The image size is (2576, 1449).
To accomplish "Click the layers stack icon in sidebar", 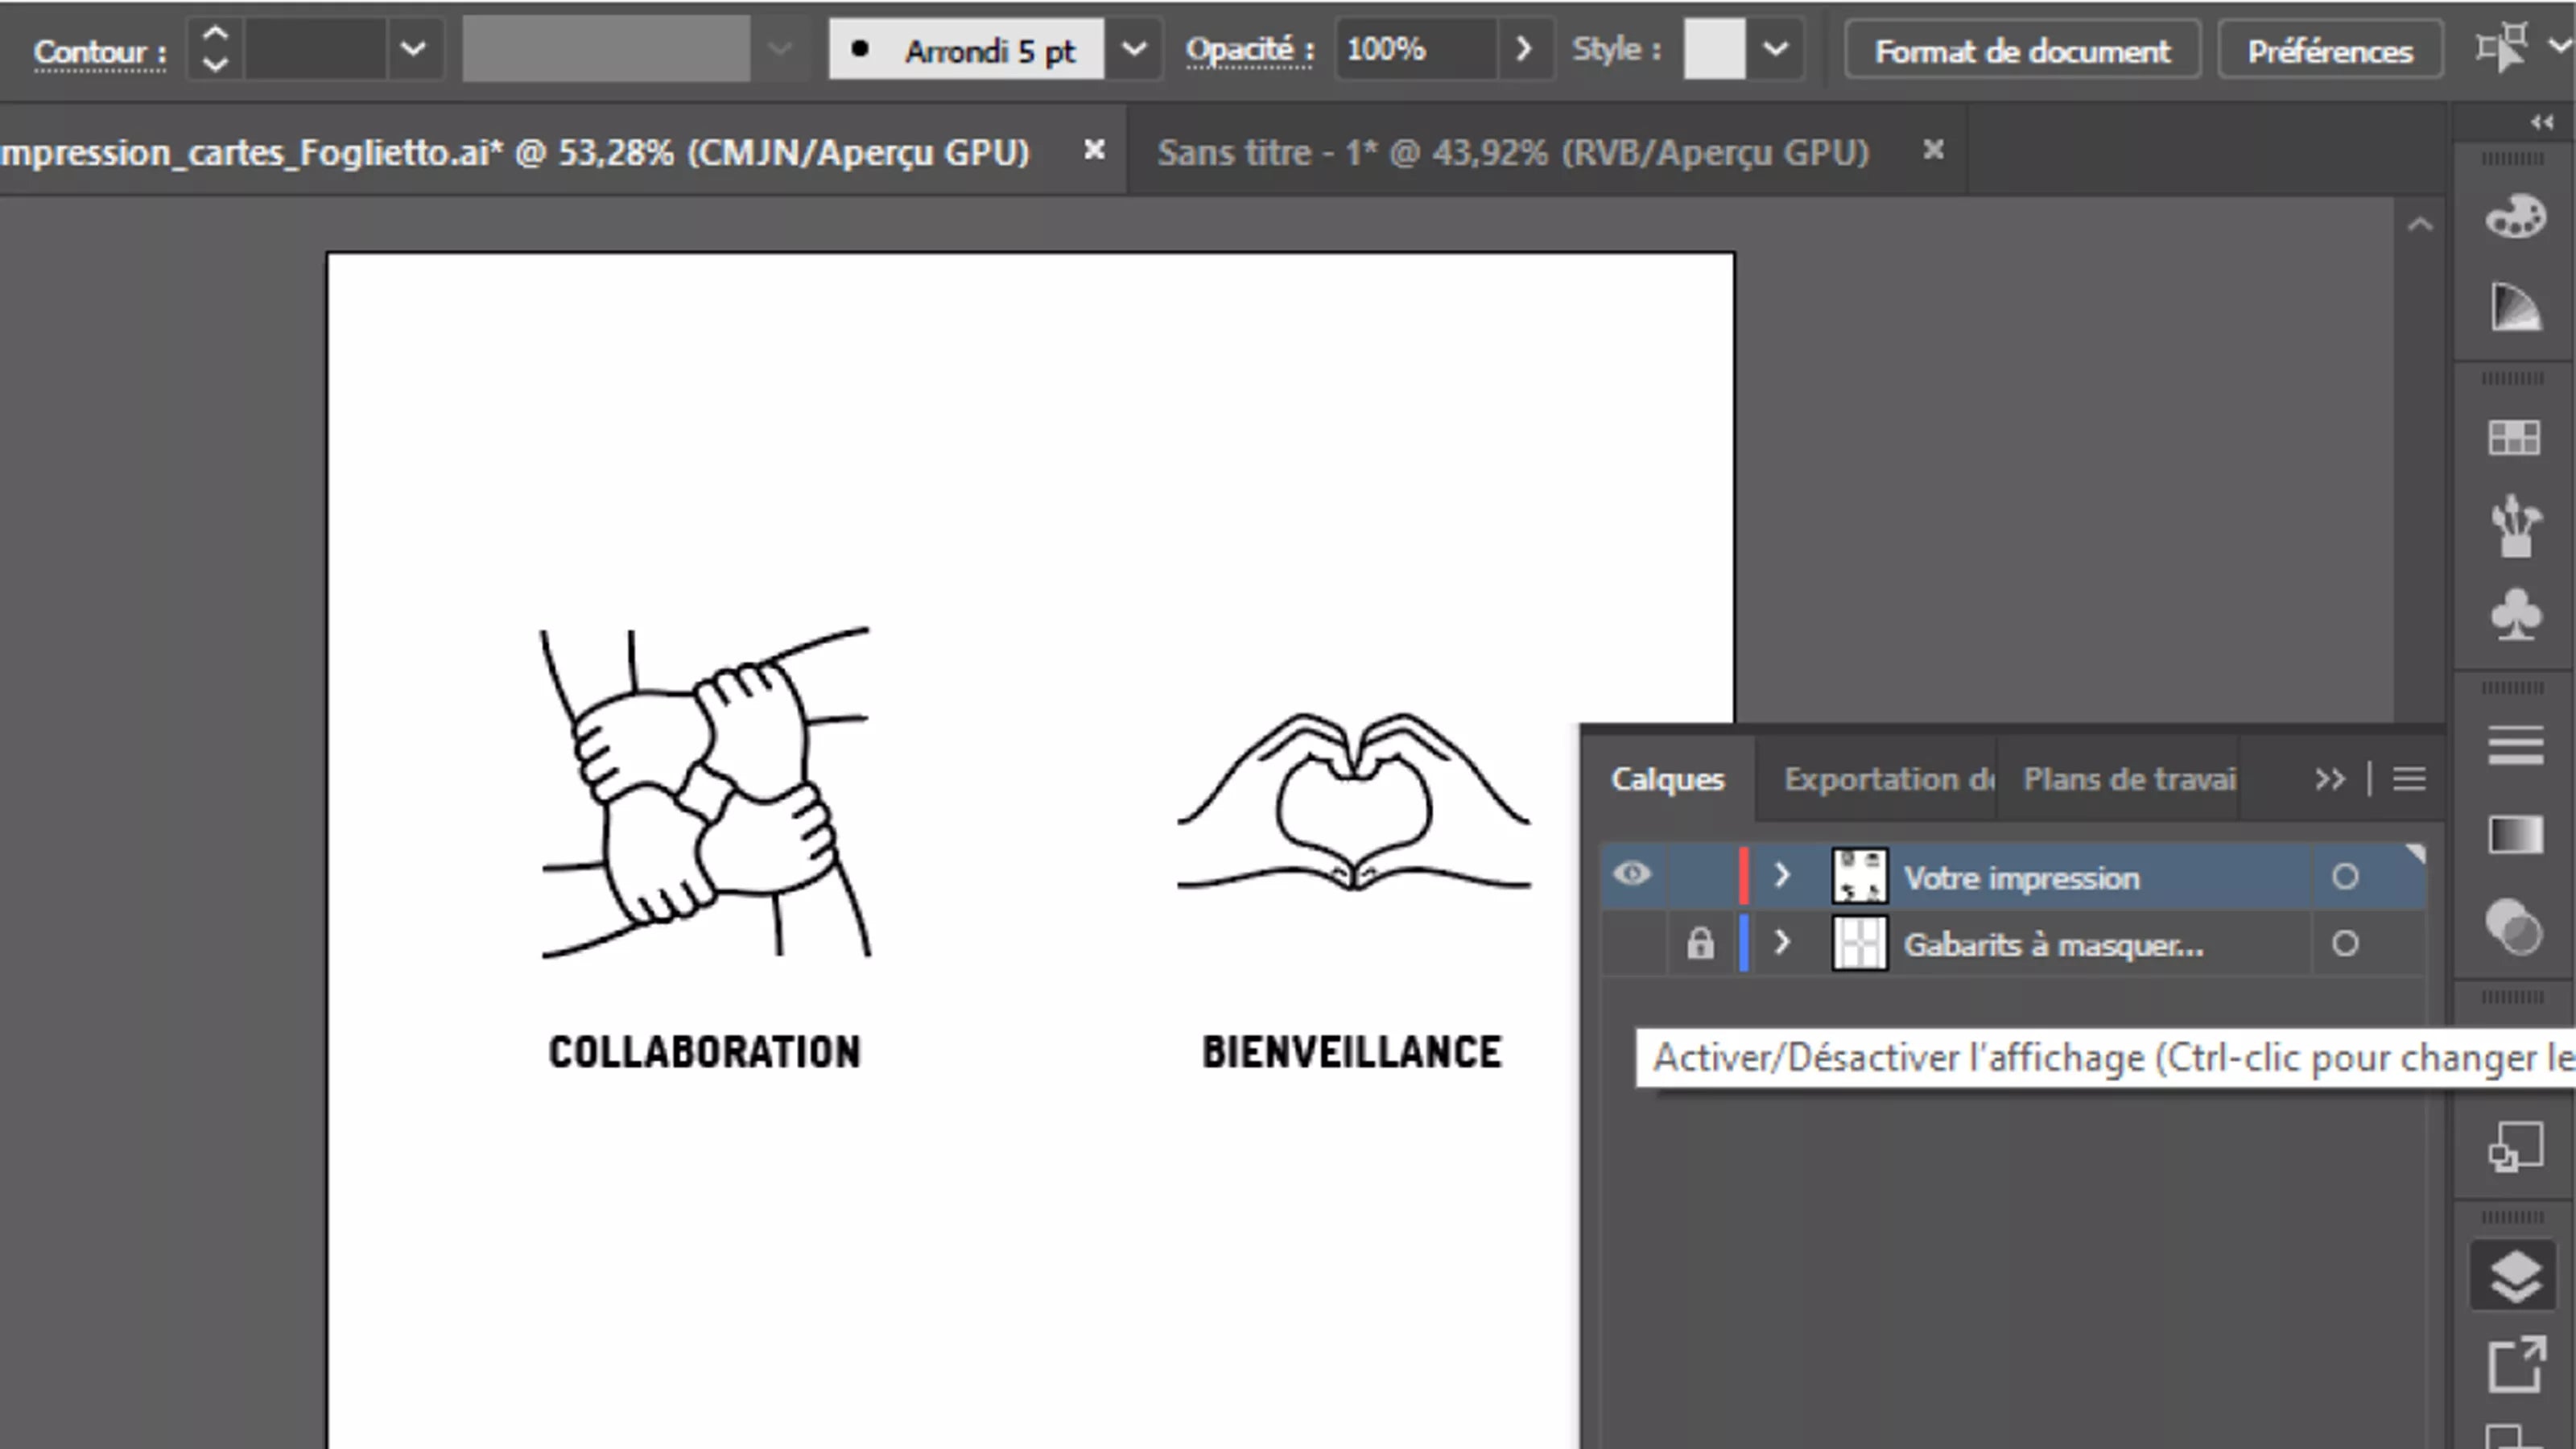I will [x=2516, y=1274].
